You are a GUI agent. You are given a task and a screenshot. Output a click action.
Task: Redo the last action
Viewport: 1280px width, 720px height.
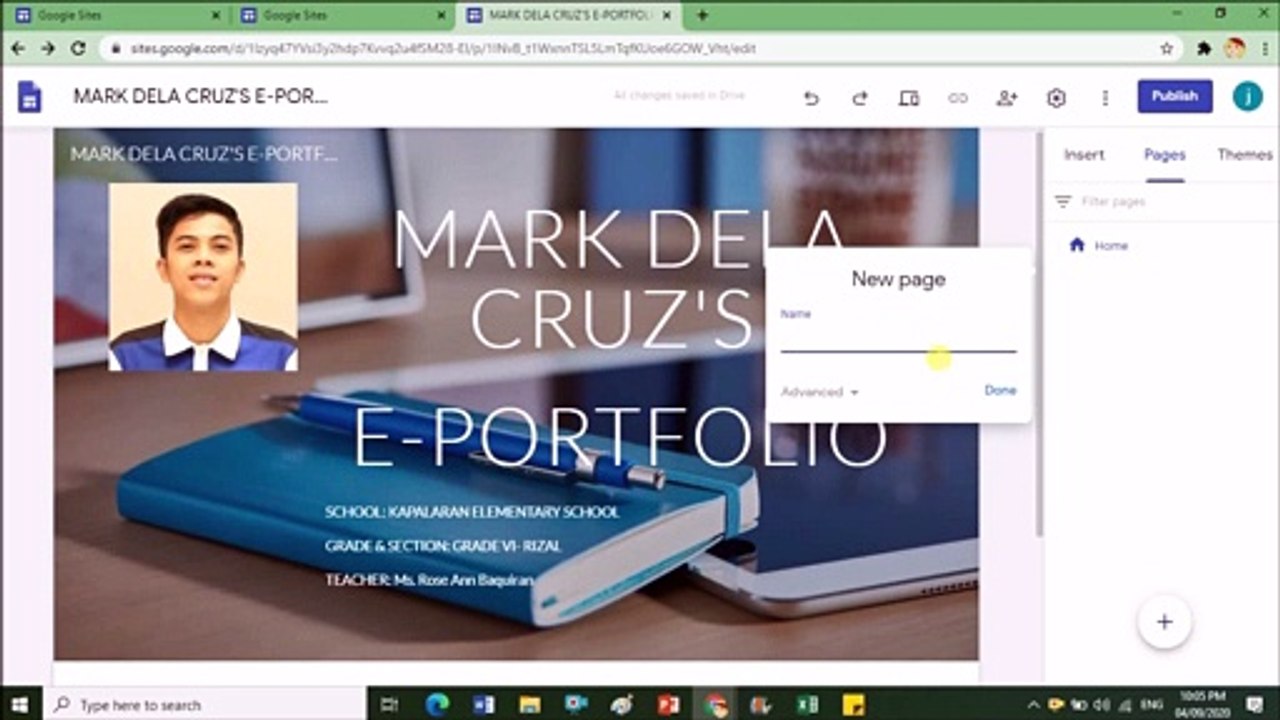(859, 98)
